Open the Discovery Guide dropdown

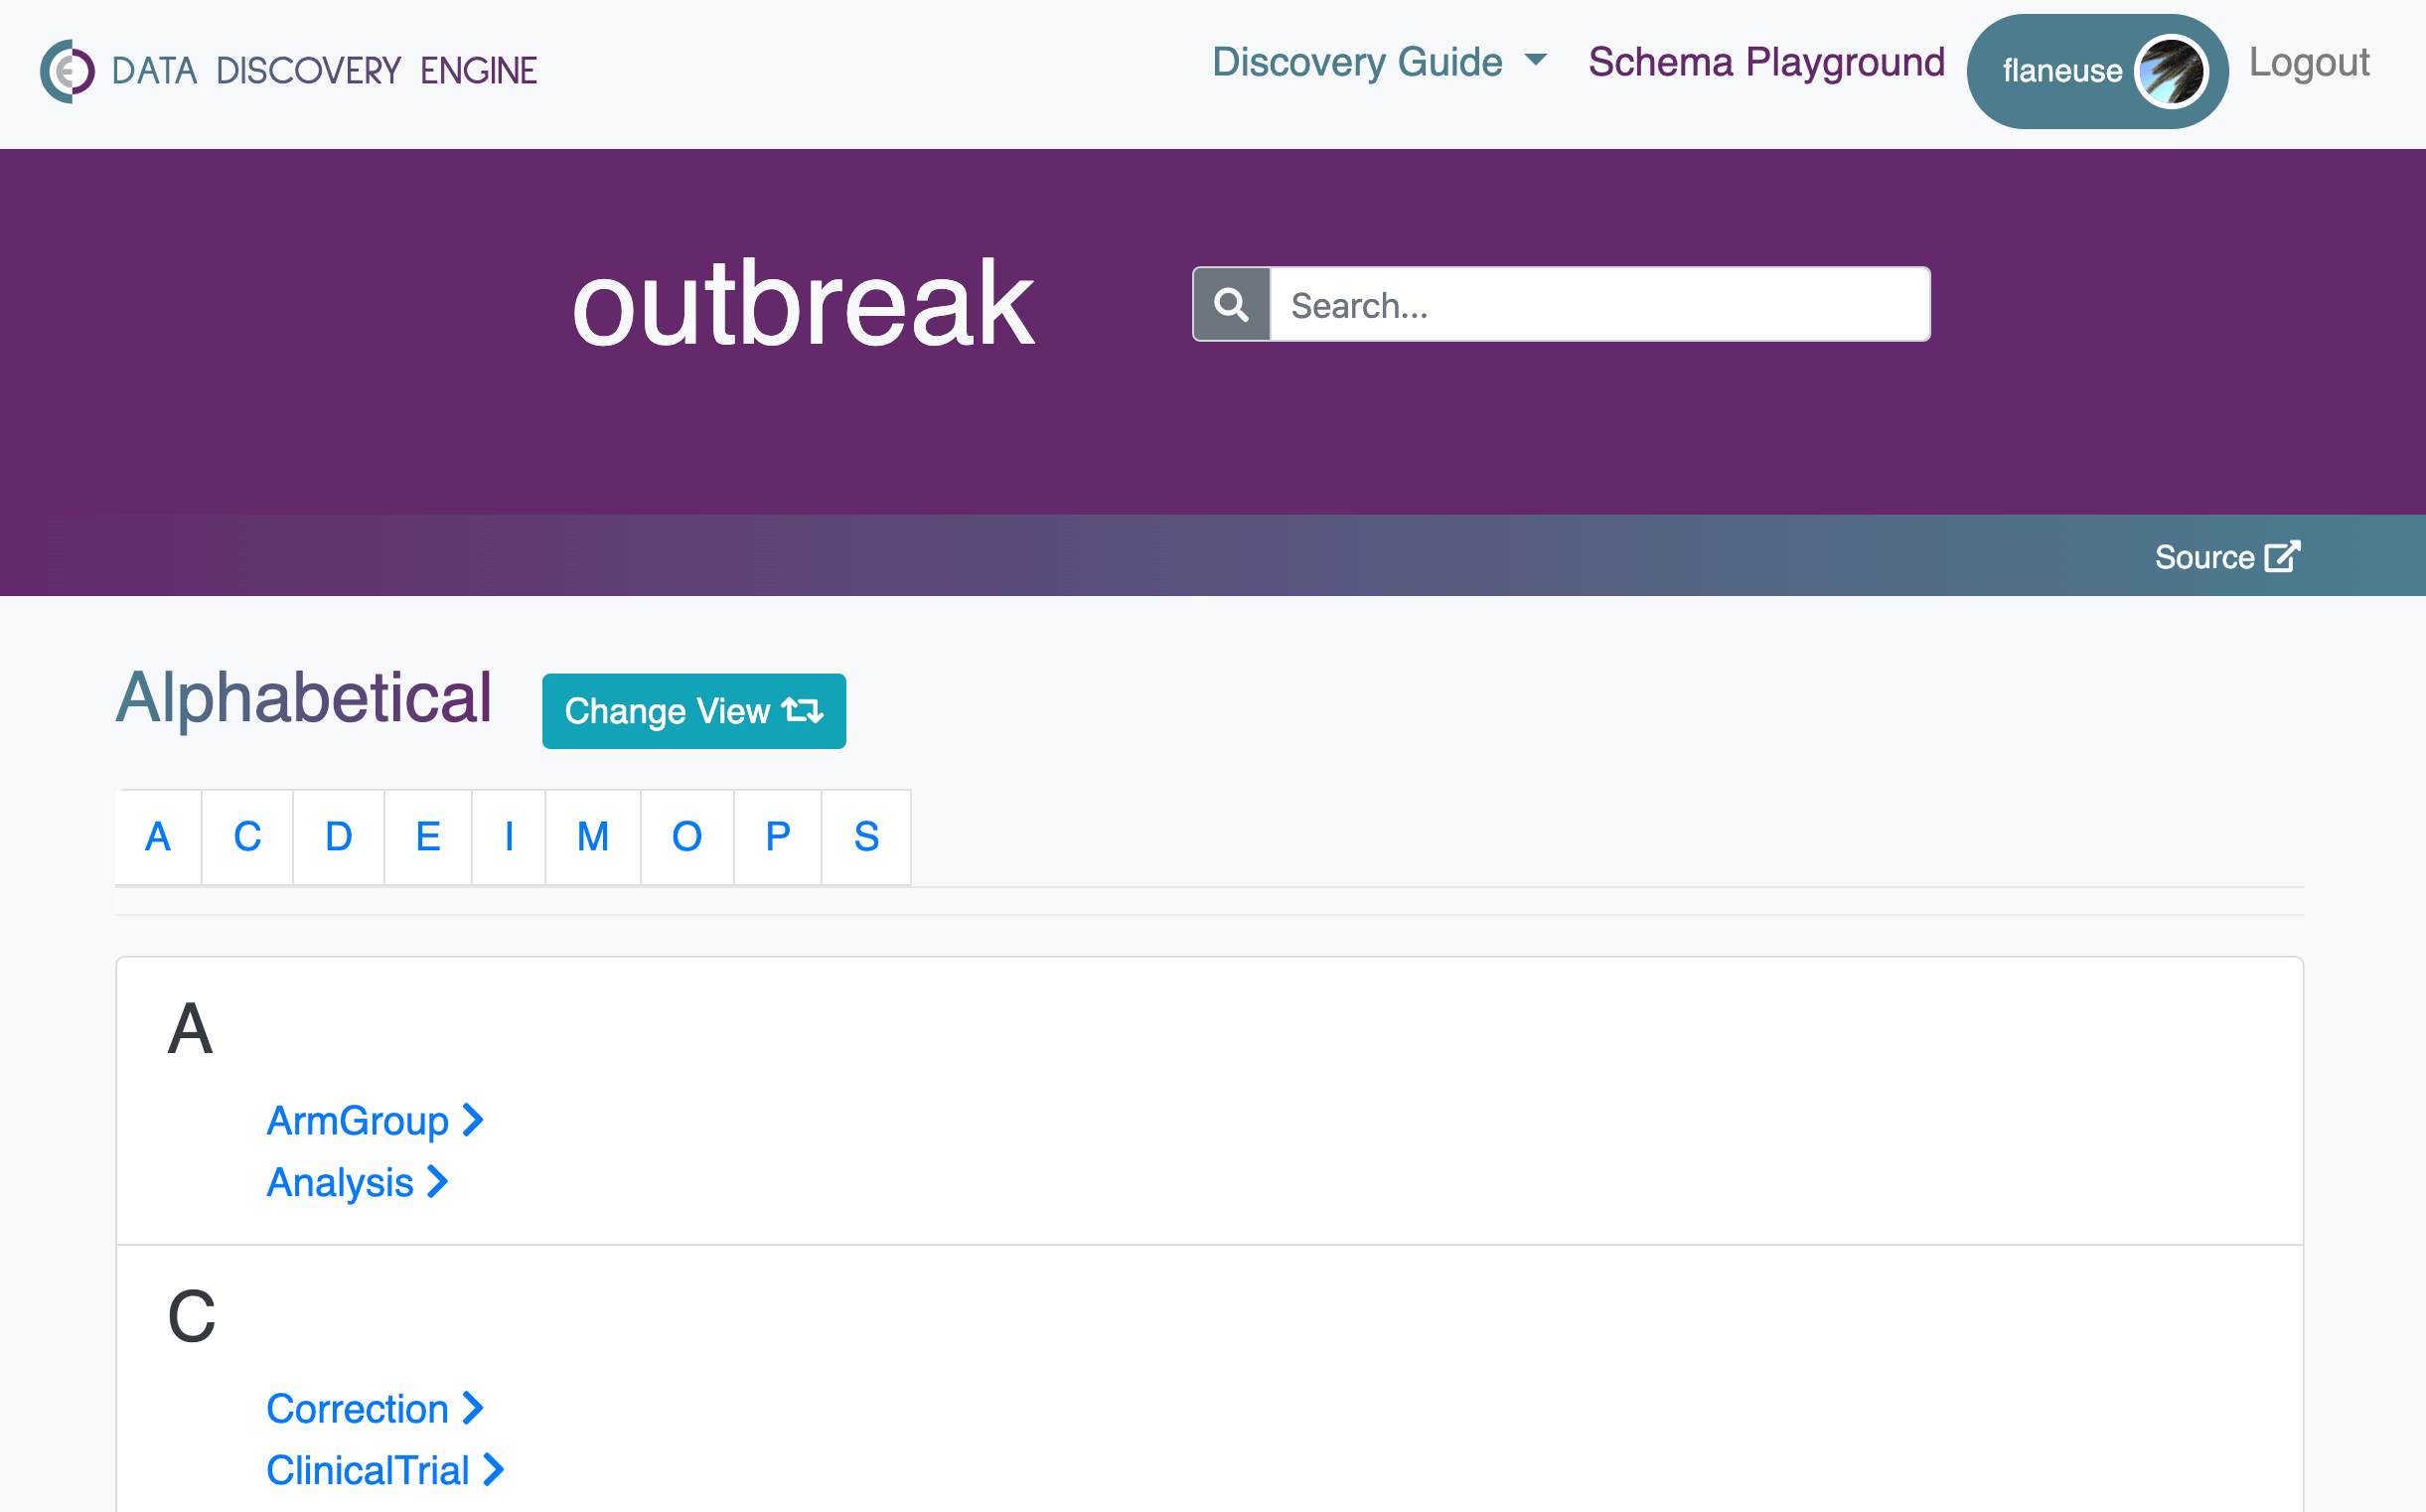click(1378, 62)
